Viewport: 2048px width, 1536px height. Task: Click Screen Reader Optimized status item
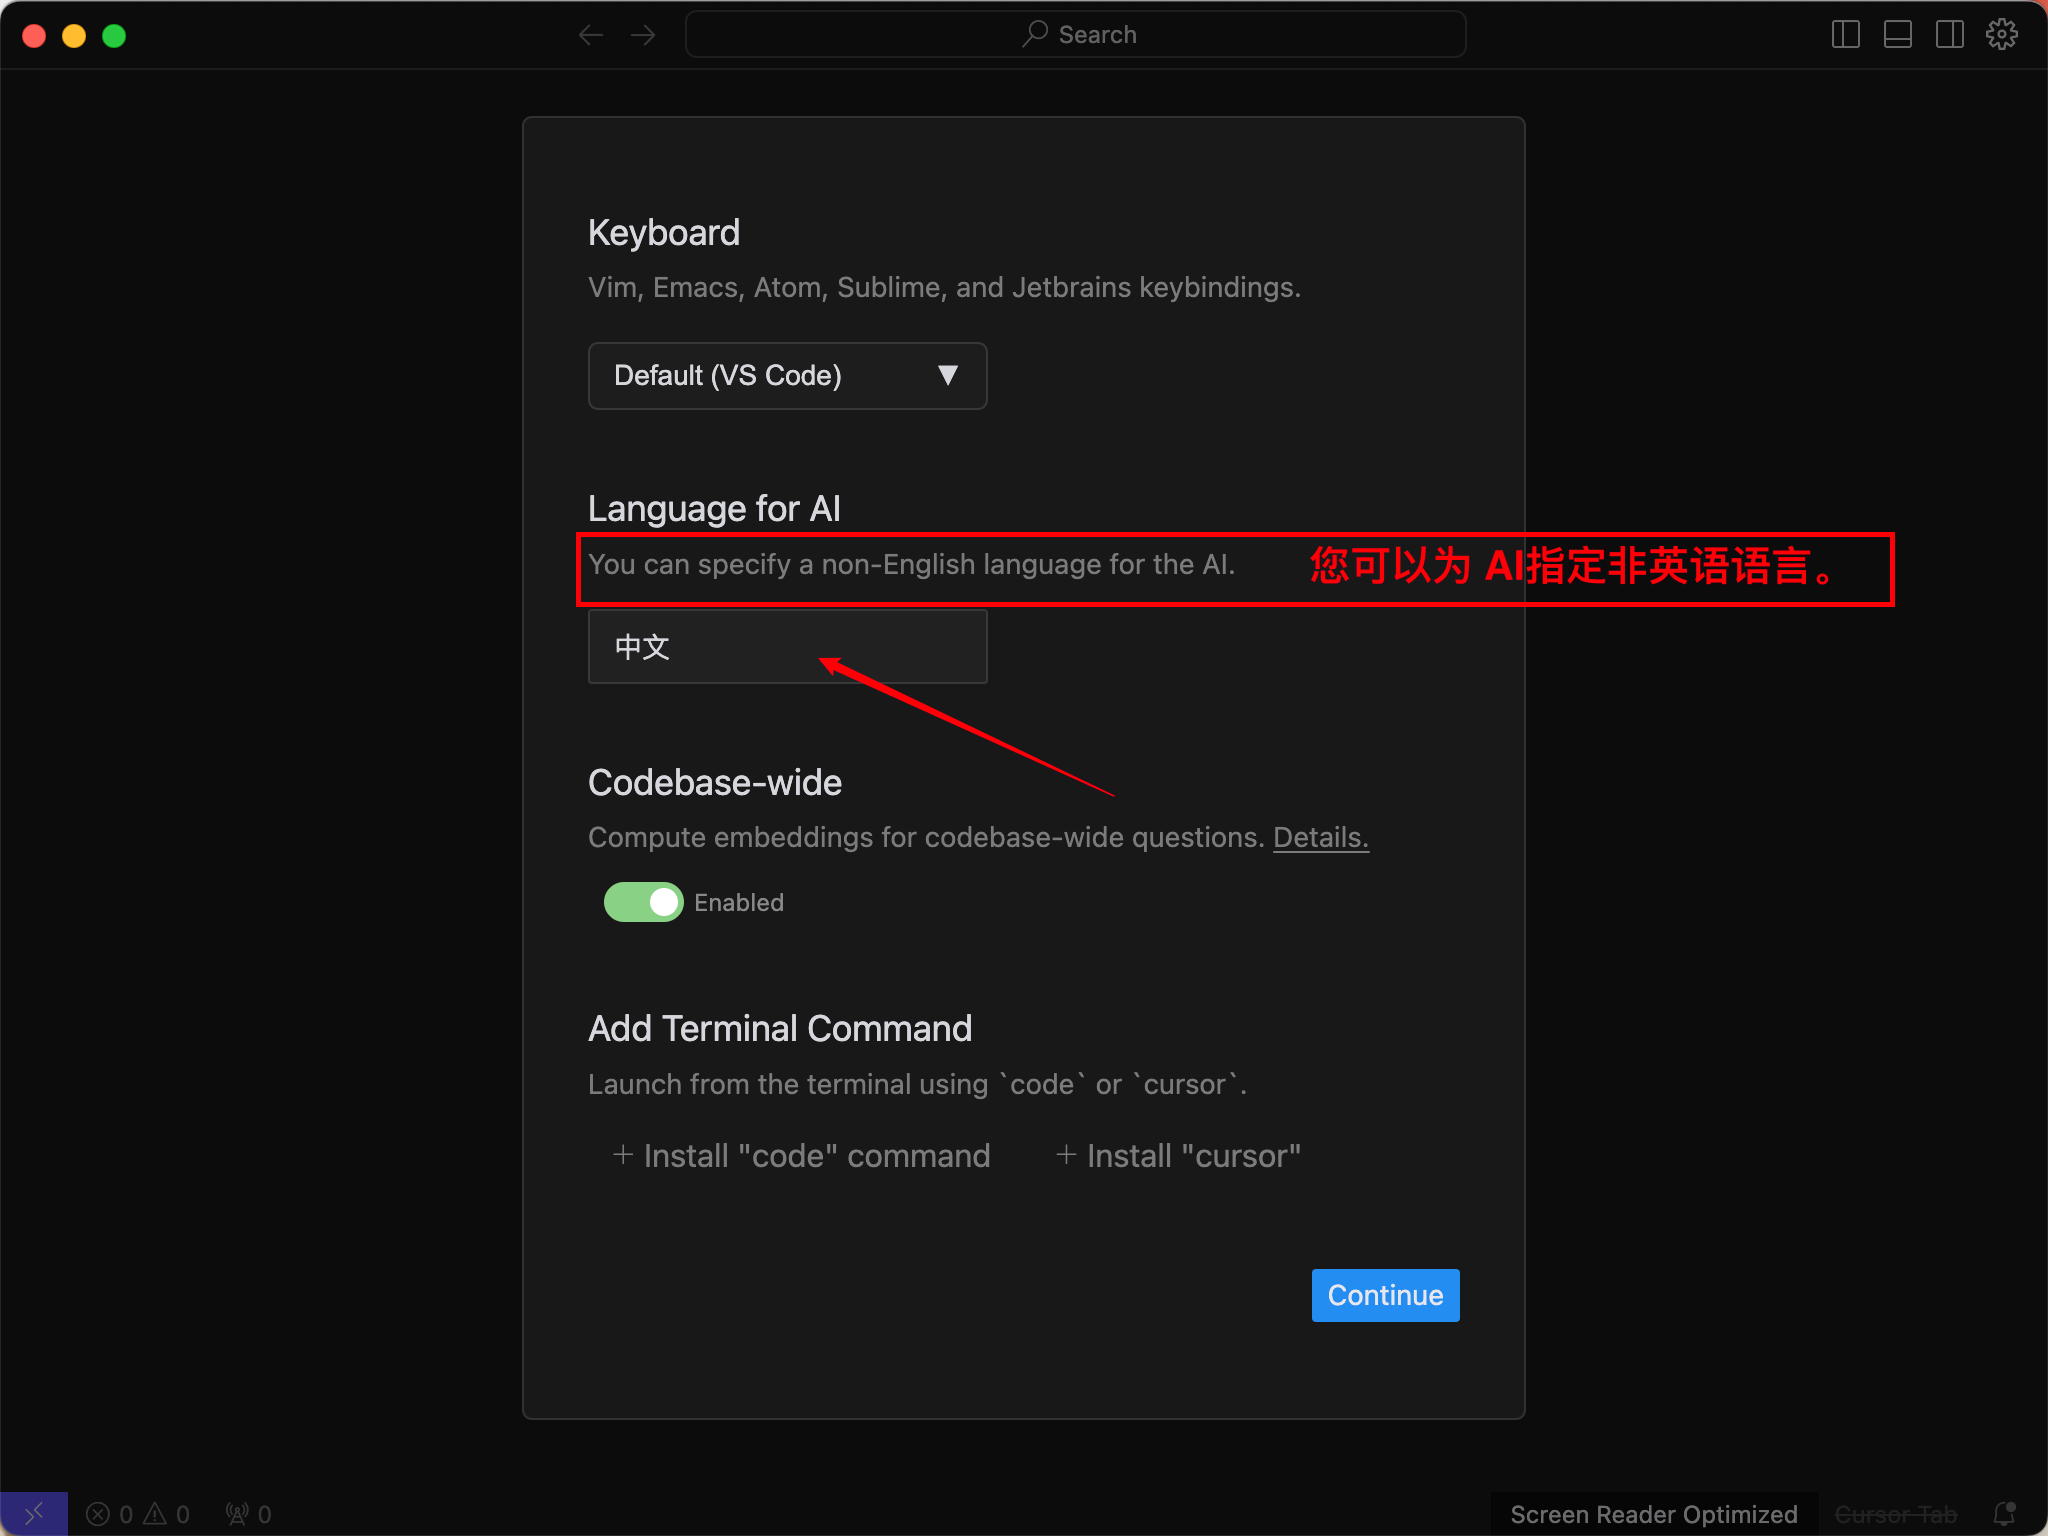1653,1514
